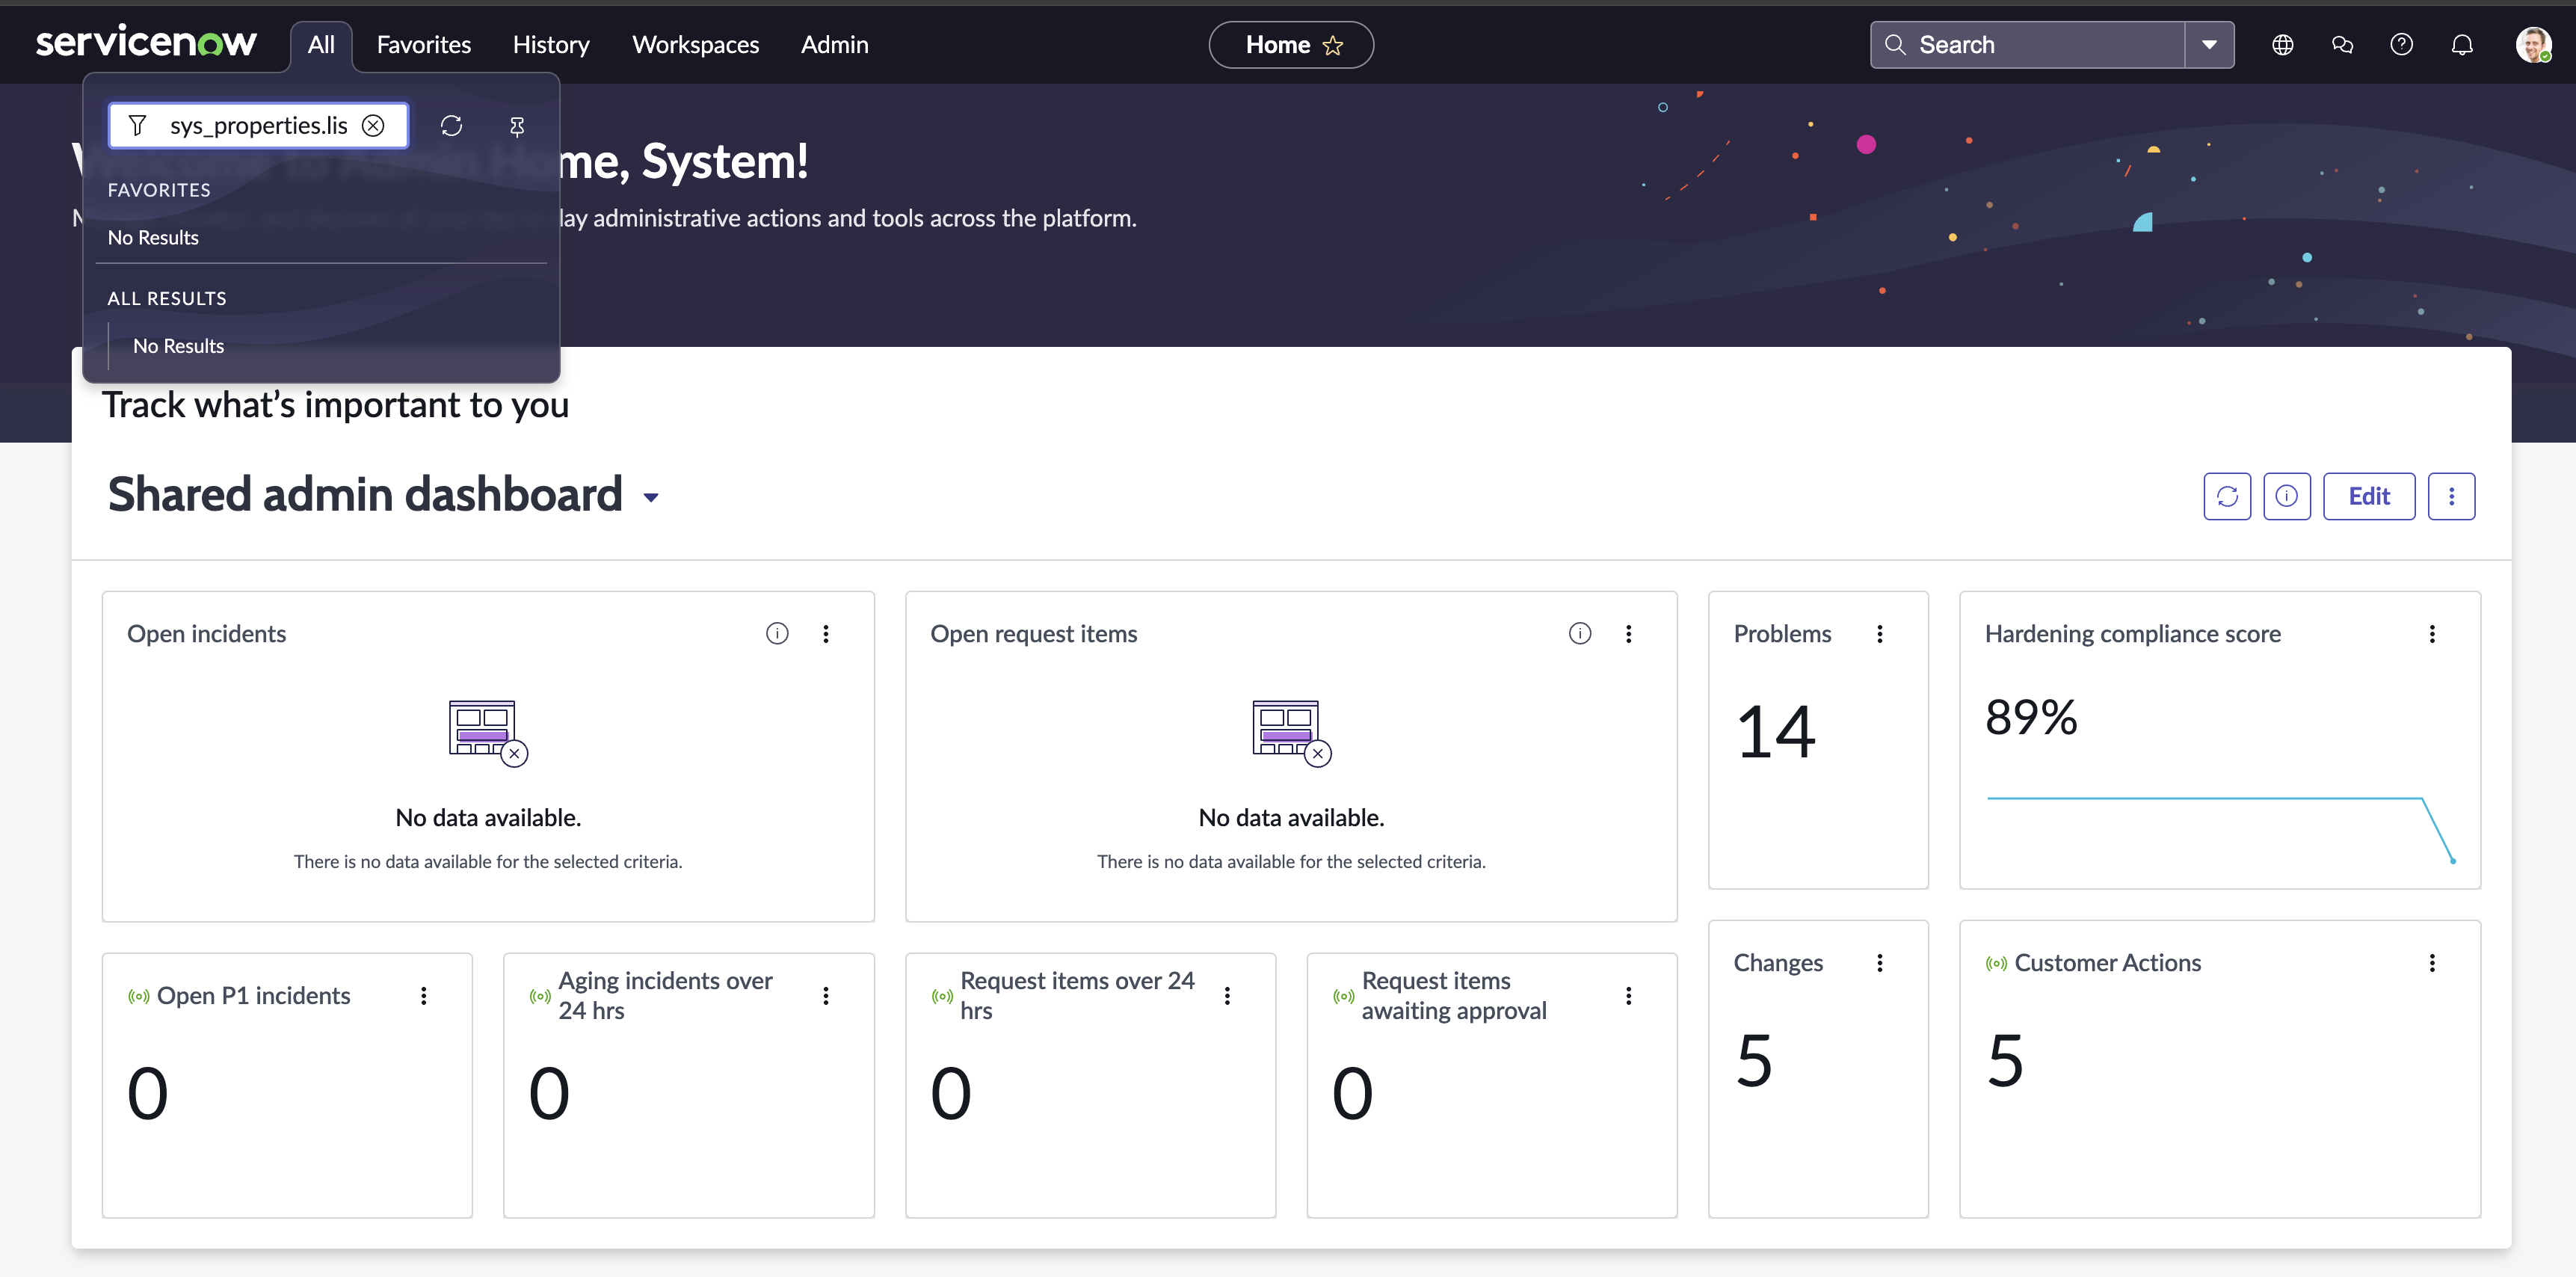Screen dimensions: 2576x1277
Task: Open Hardening compliance score options menu
Action: click(x=2432, y=633)
